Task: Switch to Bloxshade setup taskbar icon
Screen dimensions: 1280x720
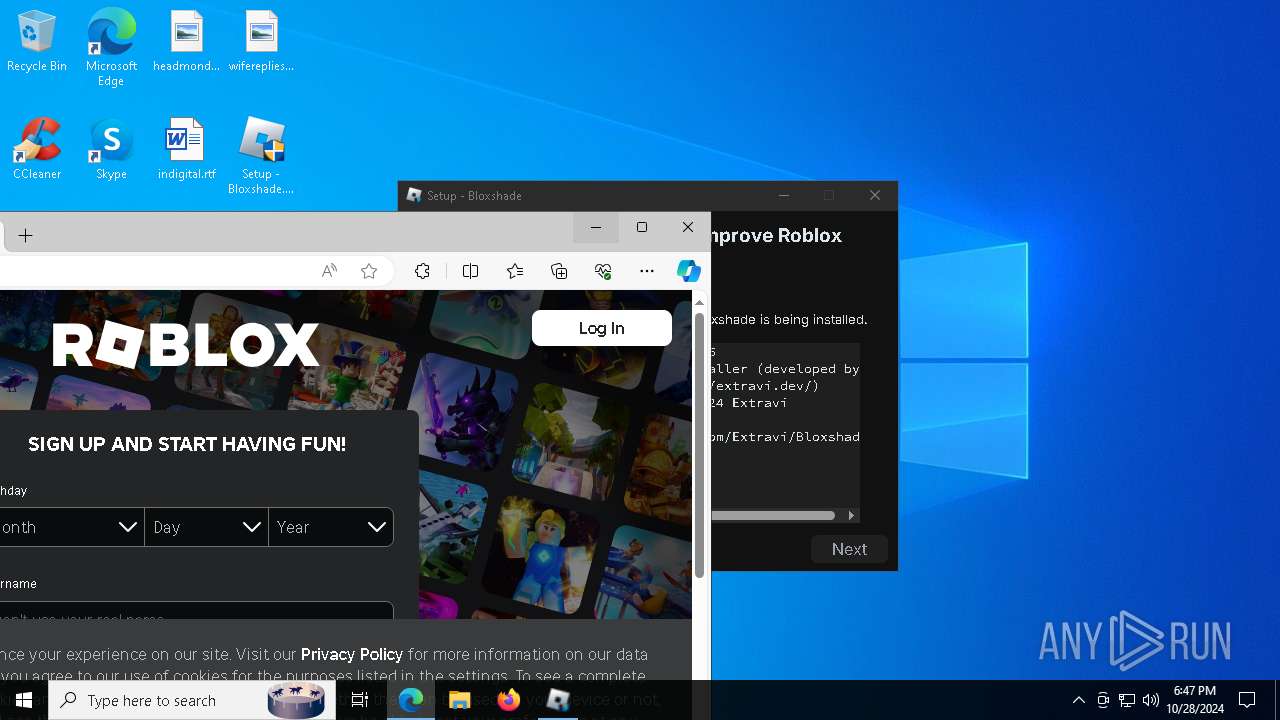Action: pyautogui.click(x=558, y=700)
